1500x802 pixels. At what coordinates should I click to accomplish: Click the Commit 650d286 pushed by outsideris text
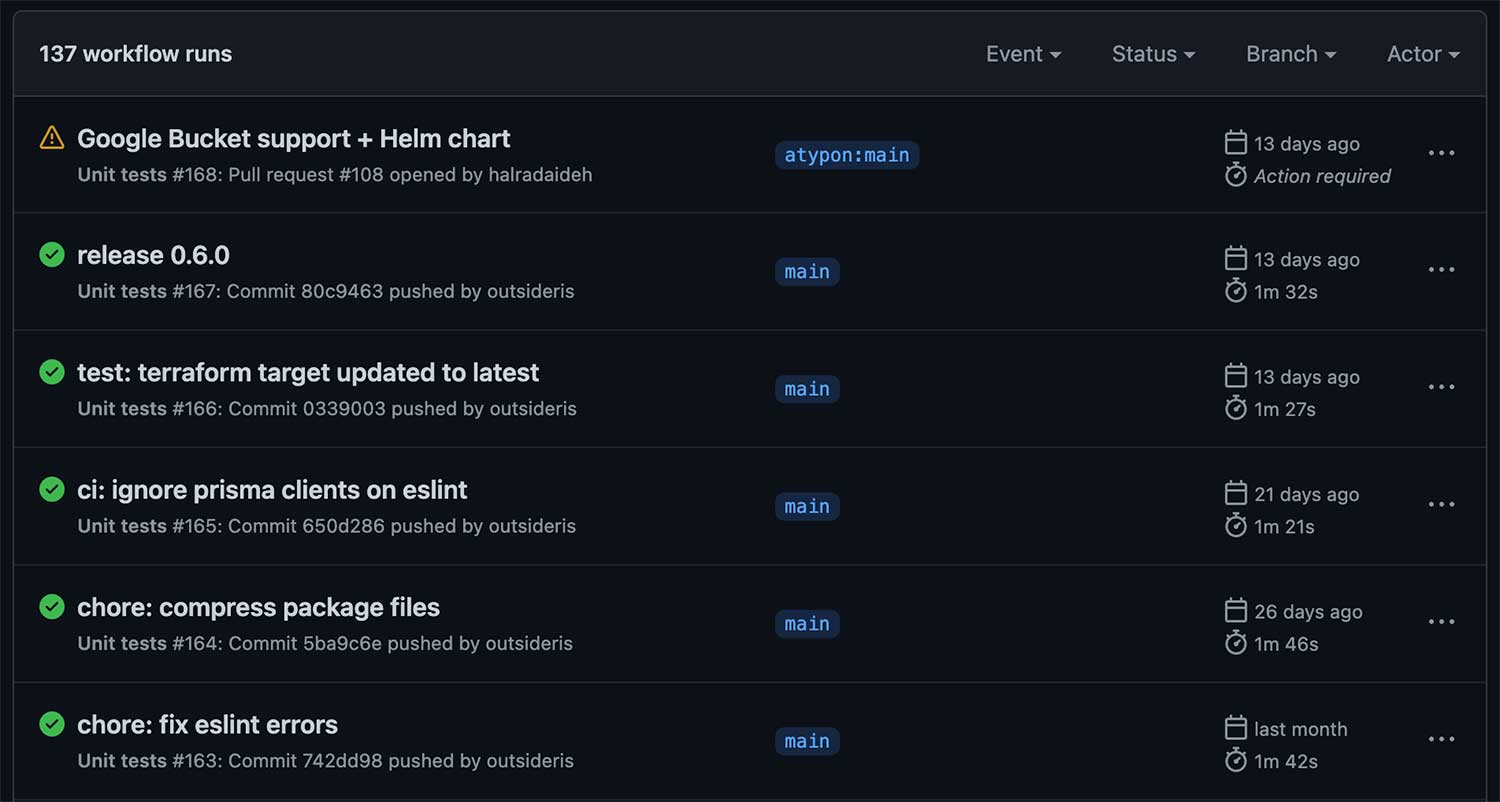click(402, 526)
